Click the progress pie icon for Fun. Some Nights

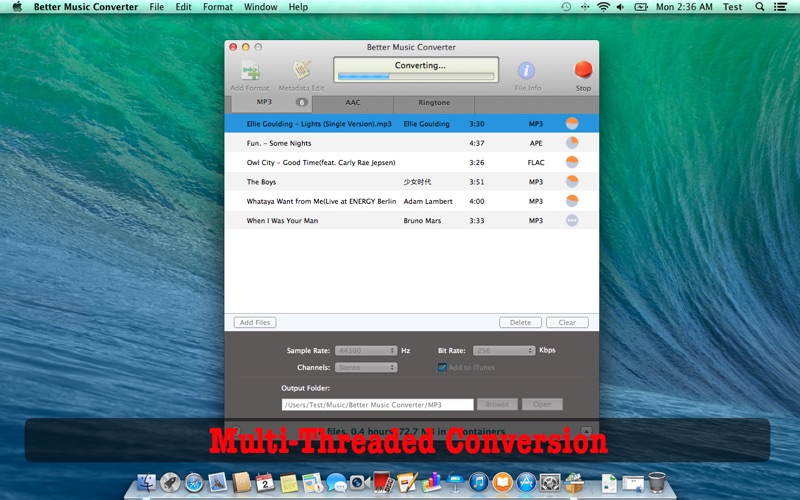coord(572,143)
